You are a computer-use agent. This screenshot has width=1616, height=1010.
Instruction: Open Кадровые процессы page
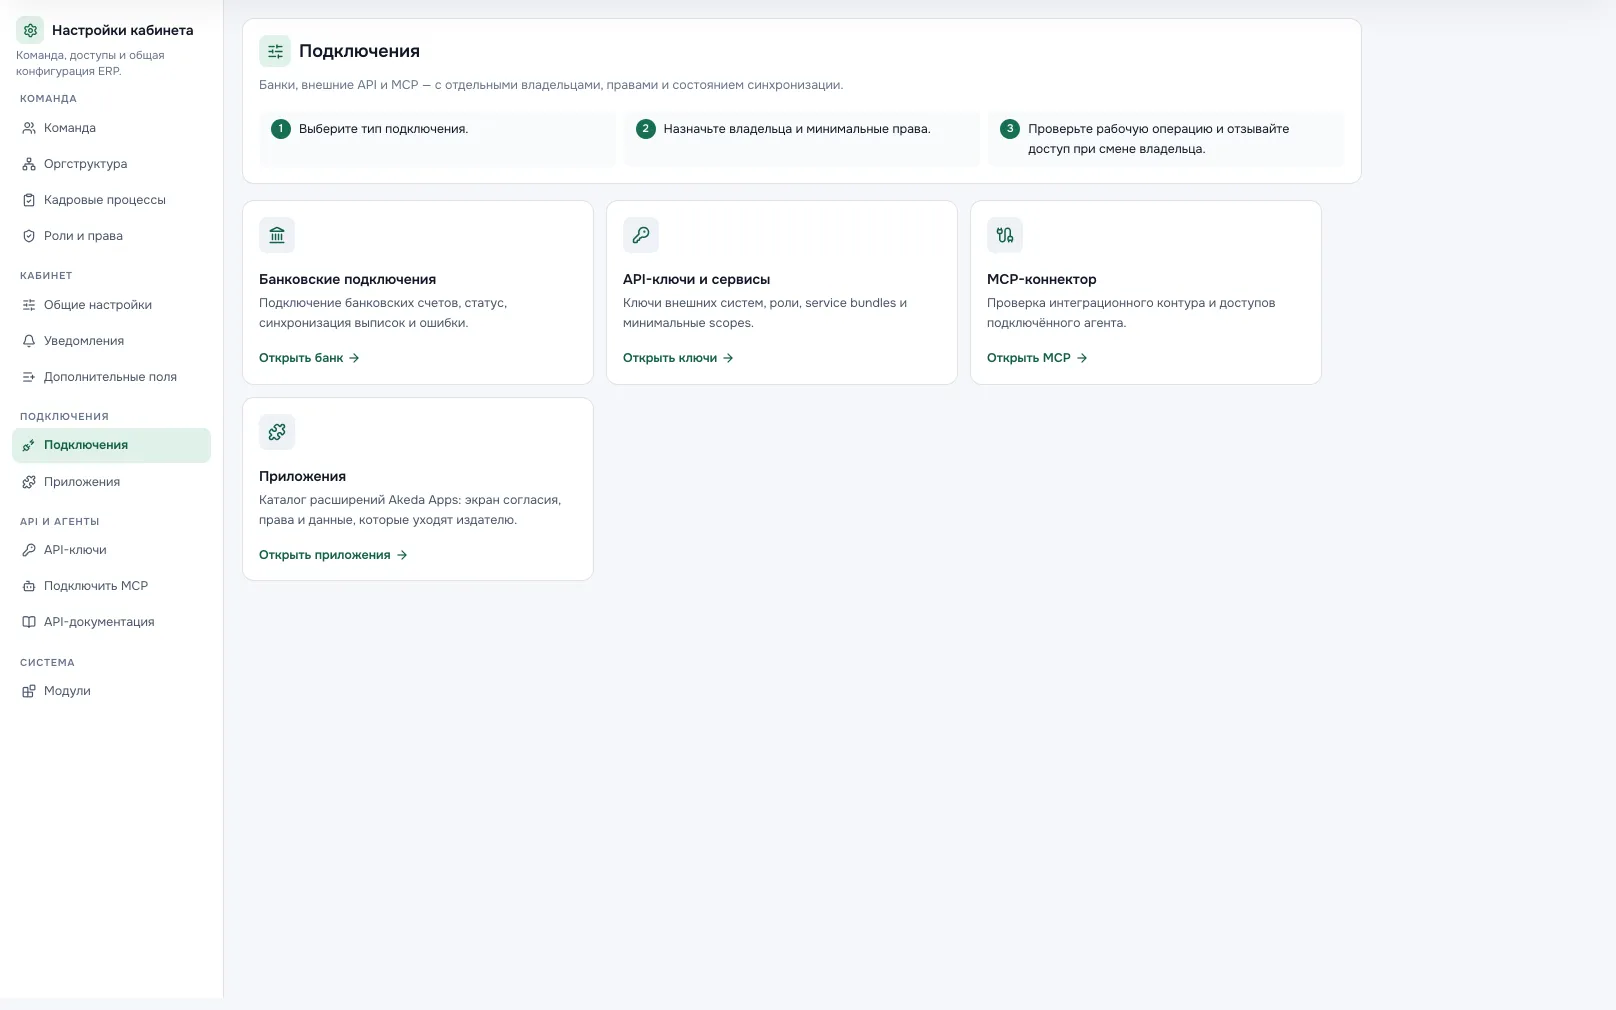(111, 200)
